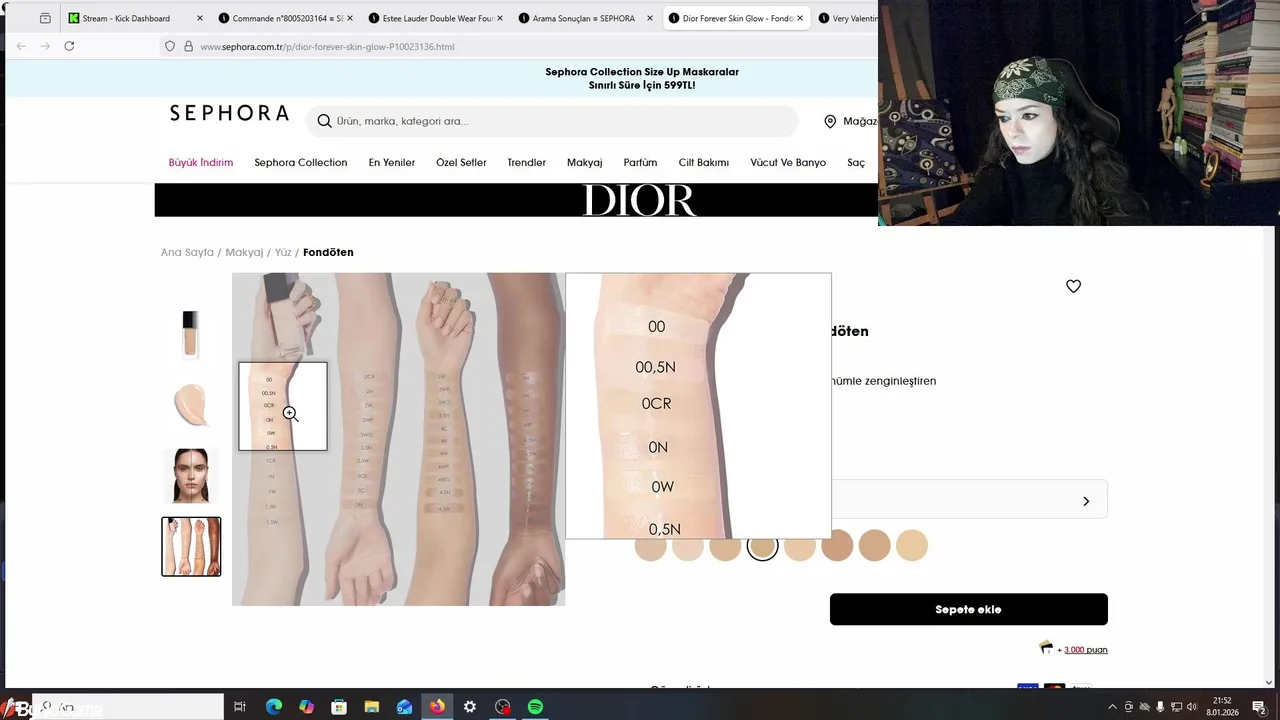Image resolution: width=1280 pixels, height=720 pixels.
Task: Show hidden system tray icons
Action: coord(1112,707)
